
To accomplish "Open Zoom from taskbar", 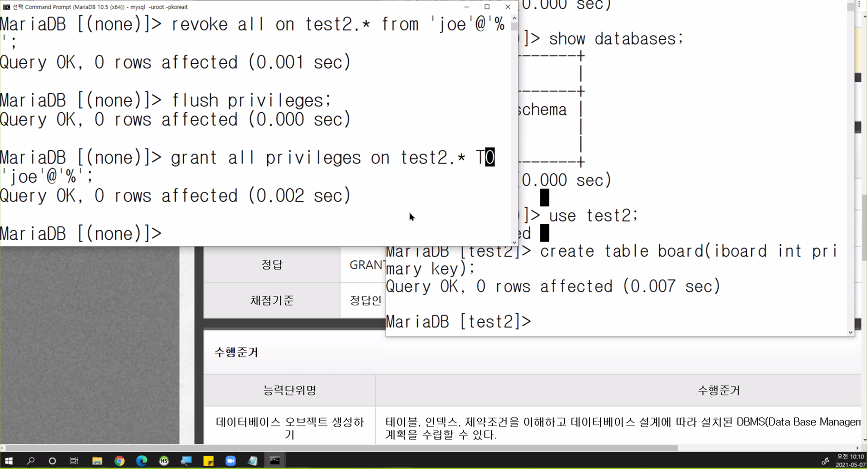I will pyautogui.click(x=231, y=461).
